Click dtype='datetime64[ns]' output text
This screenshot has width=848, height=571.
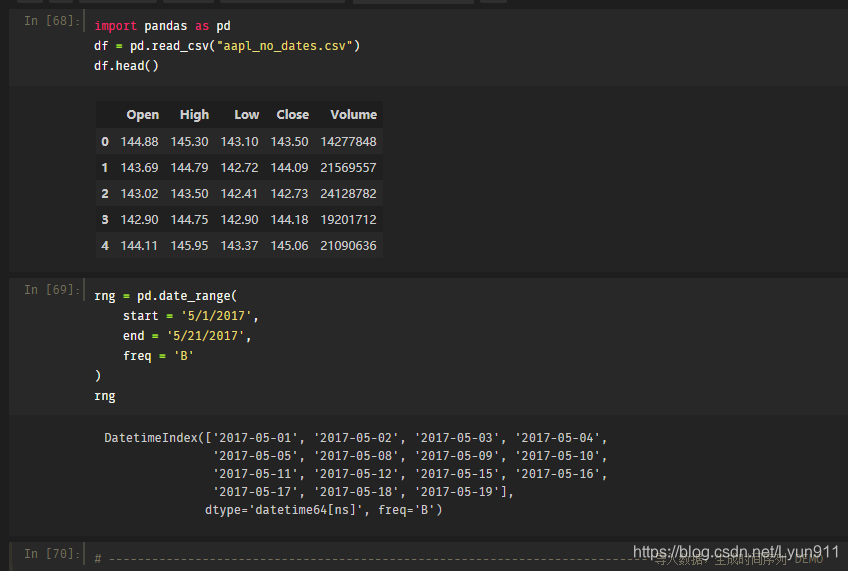tap(284, 510)
